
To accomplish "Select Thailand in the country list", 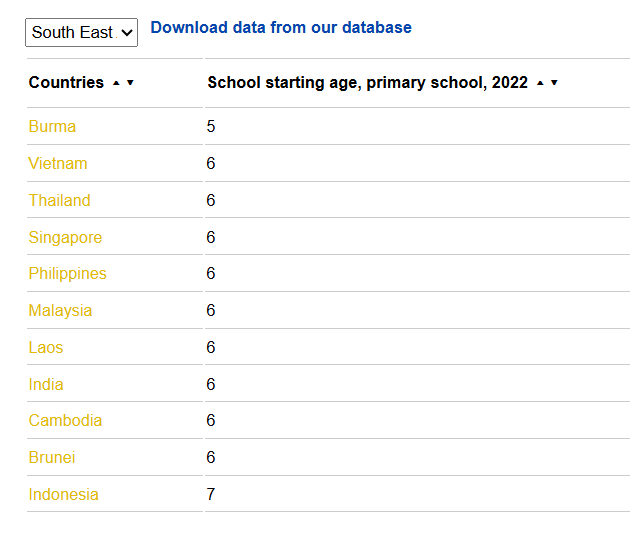I will pyautogui.click(x=59, y=200).
